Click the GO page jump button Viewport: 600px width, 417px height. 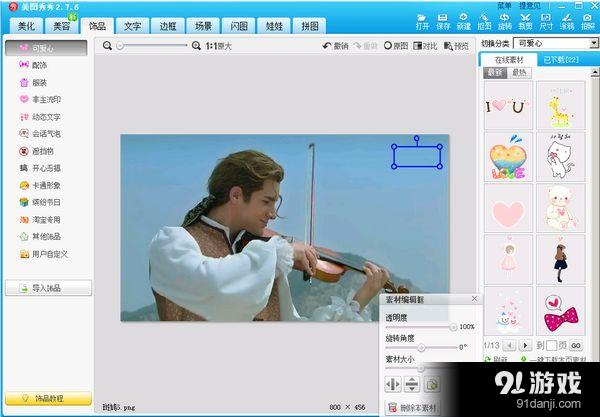tap(576, 345)
